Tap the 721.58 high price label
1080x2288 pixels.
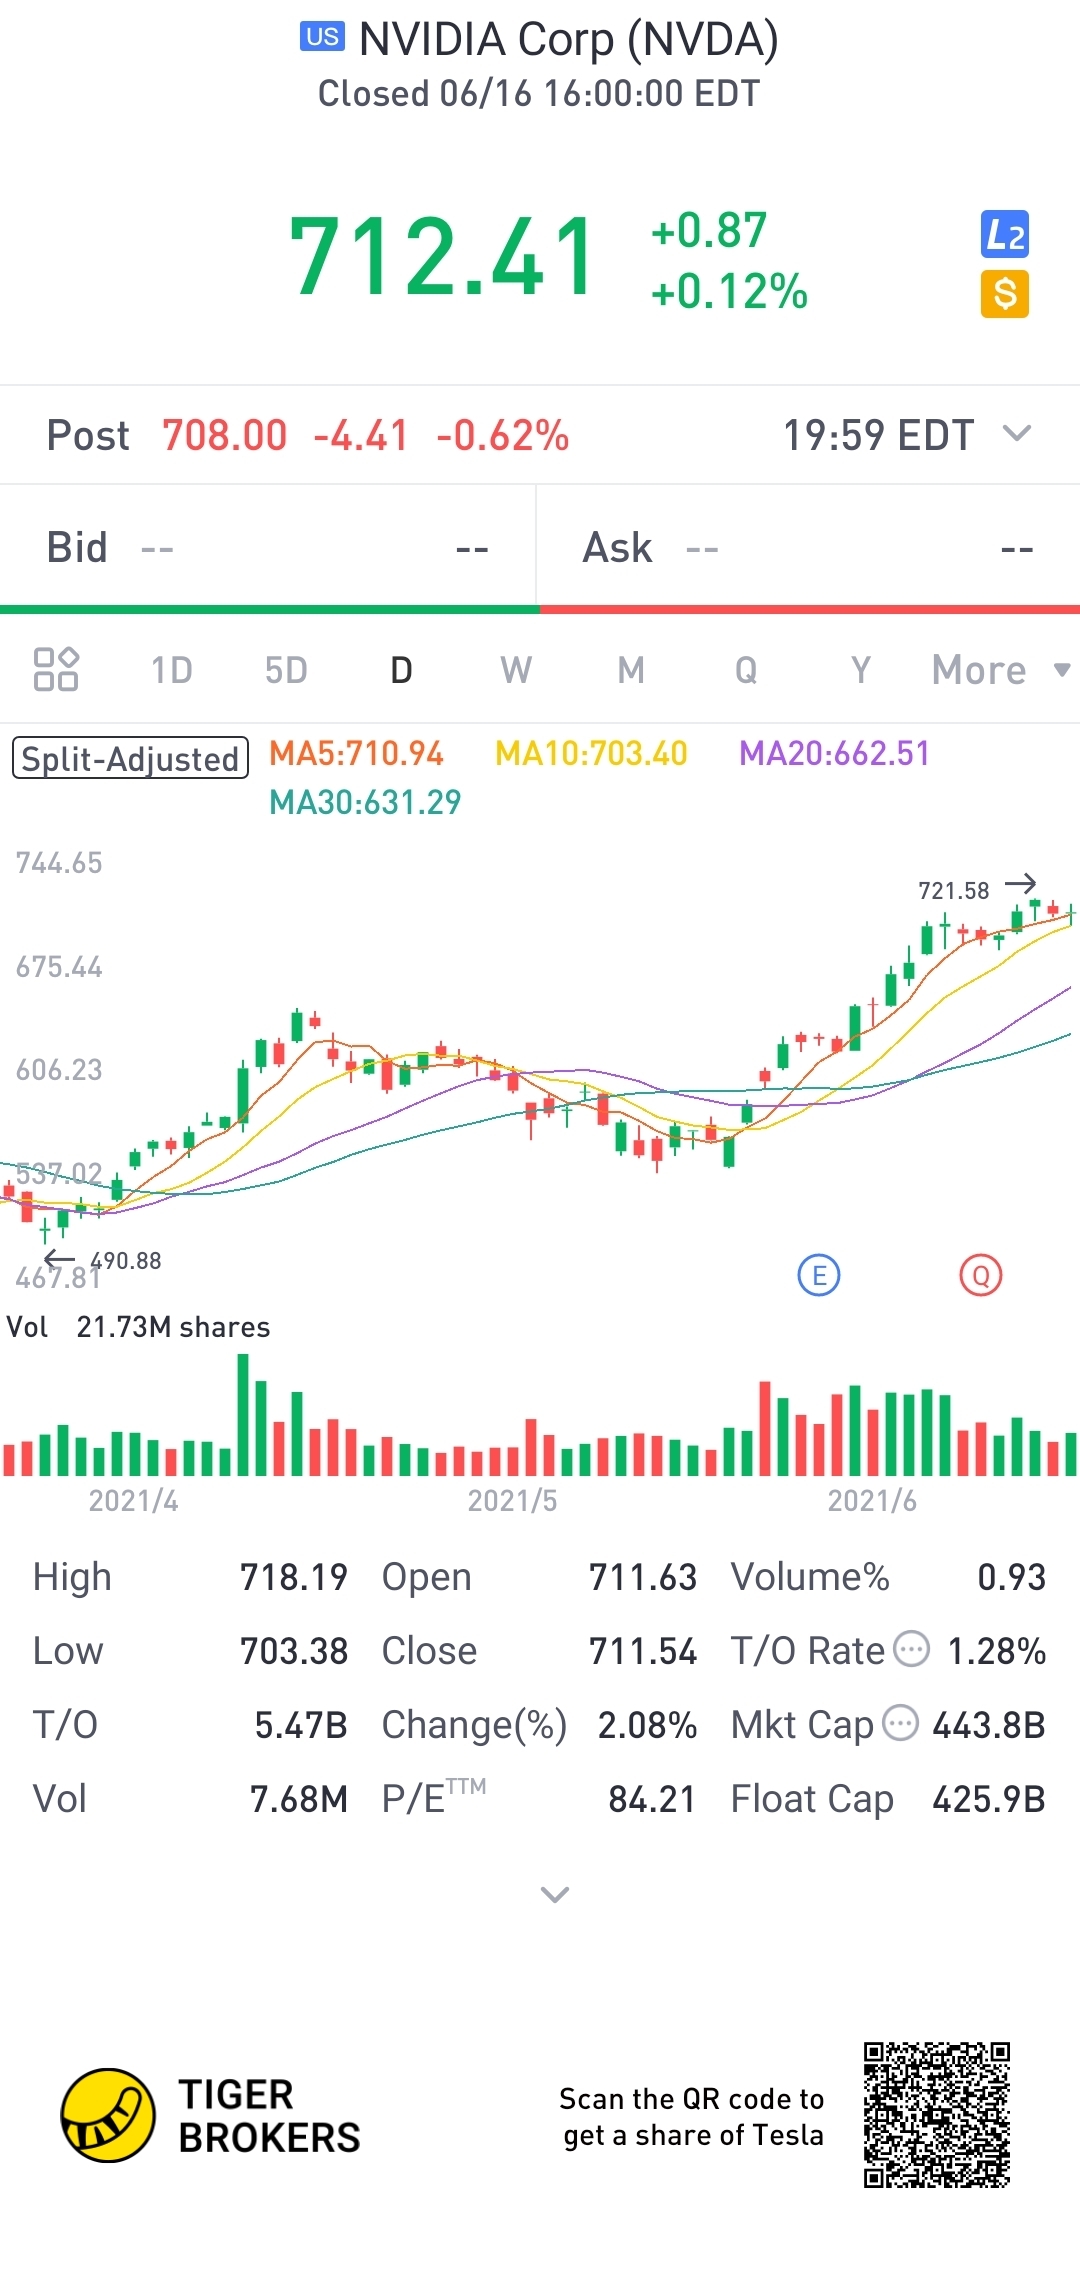[x=954, y=890]
